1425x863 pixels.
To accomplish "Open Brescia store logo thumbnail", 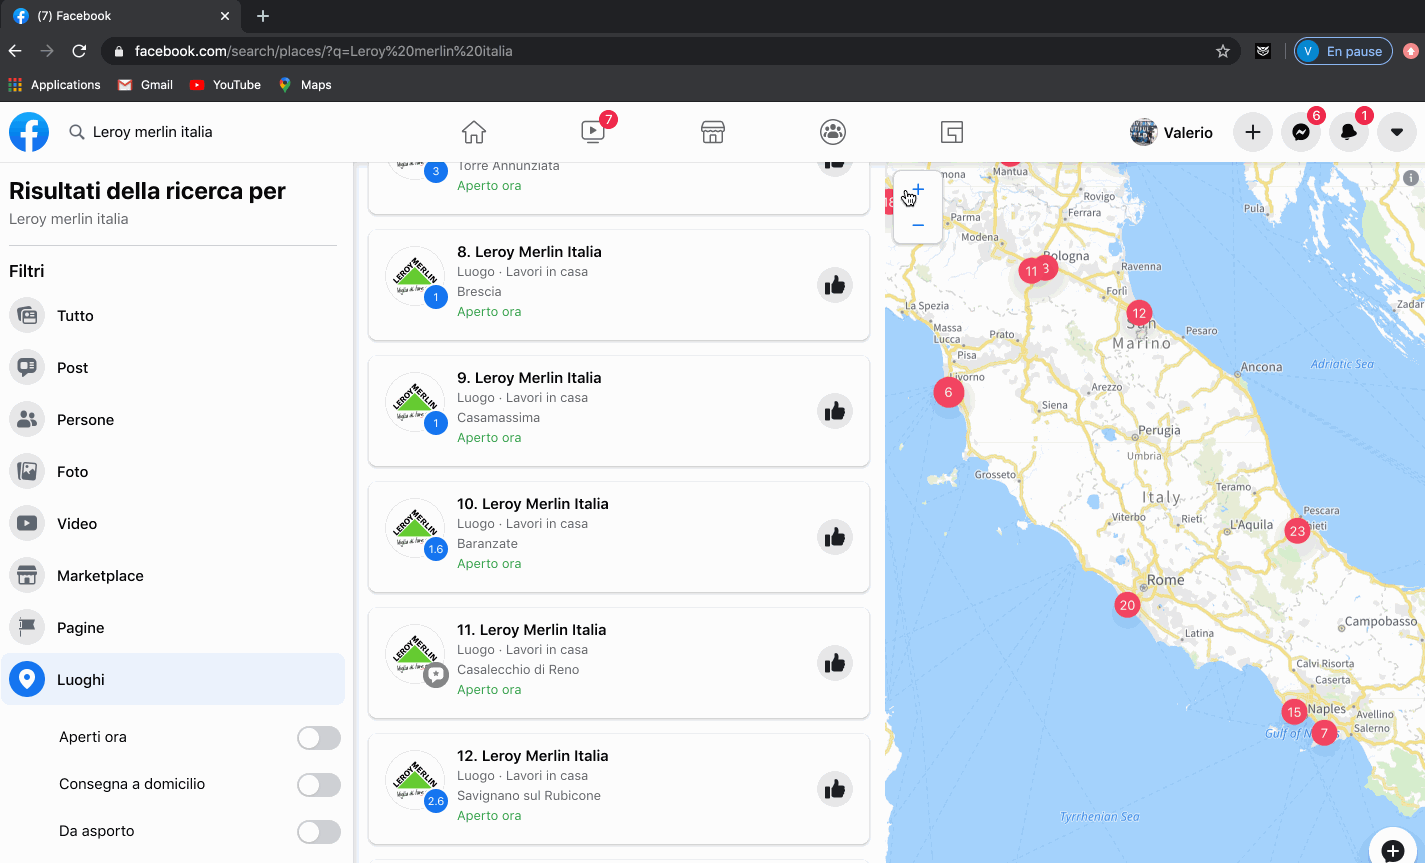I will coord(415,277).
